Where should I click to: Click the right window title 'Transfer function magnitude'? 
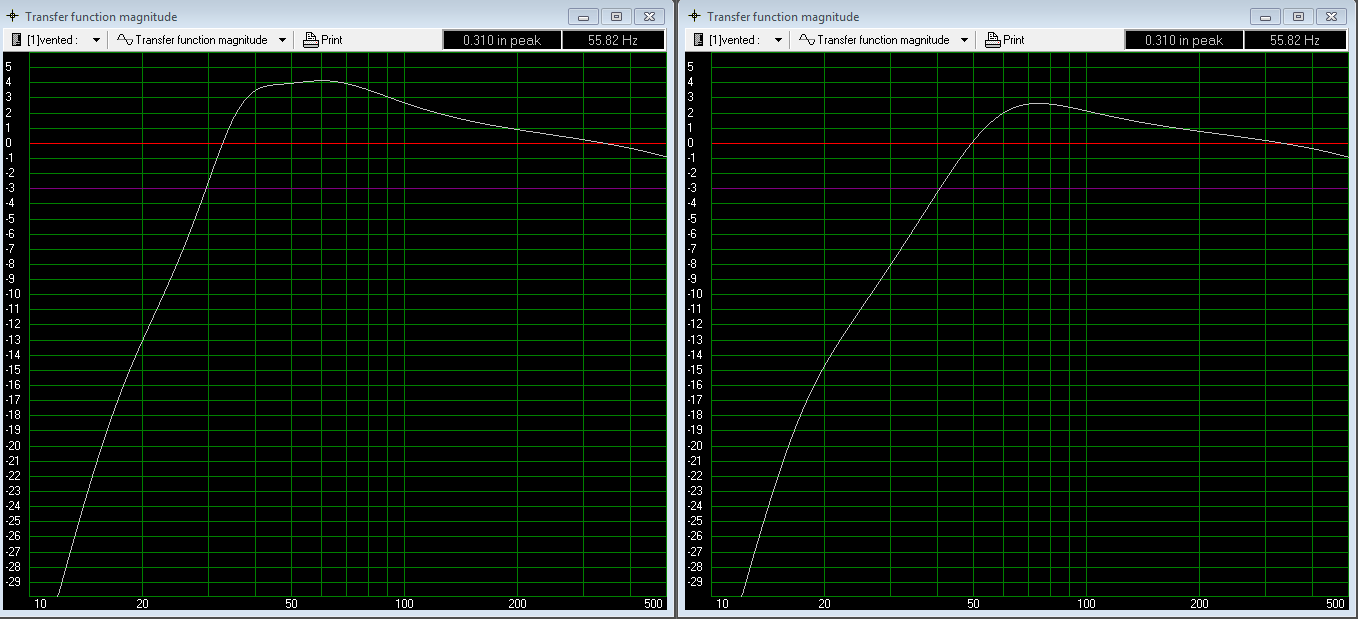click(783, 17)
